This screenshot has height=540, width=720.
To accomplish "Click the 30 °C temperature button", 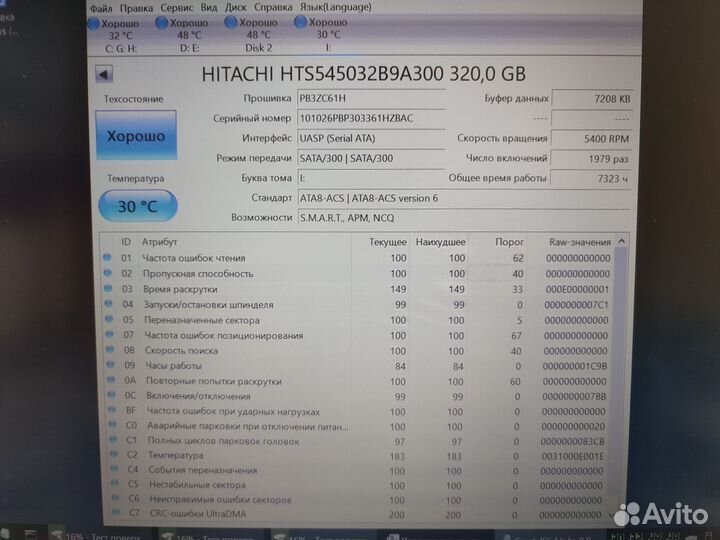I will 138,206.
